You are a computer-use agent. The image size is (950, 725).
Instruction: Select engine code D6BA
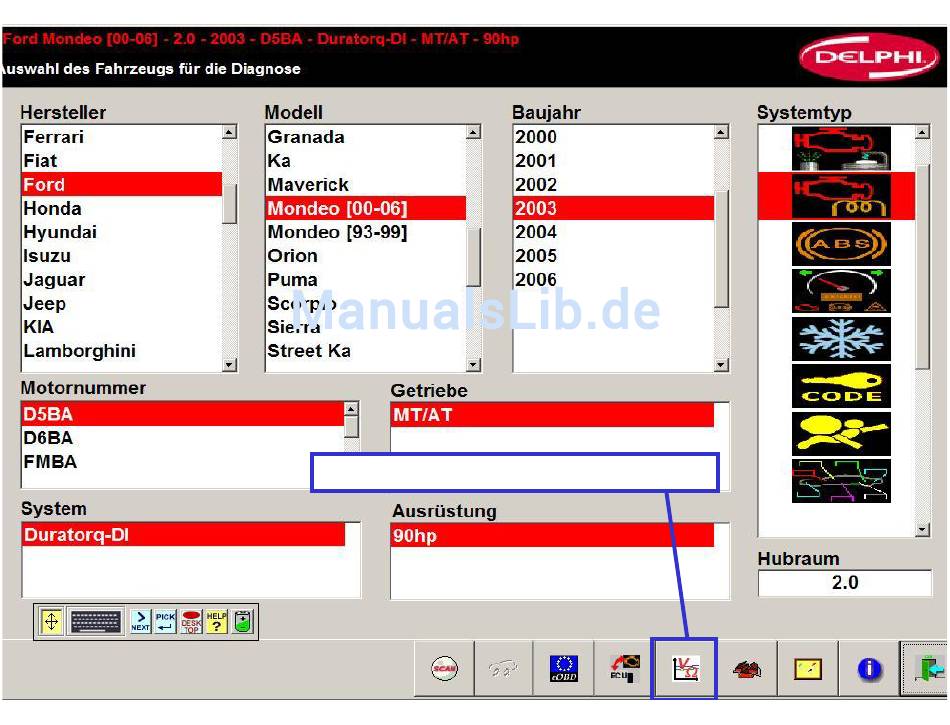(x=183, y=438)
